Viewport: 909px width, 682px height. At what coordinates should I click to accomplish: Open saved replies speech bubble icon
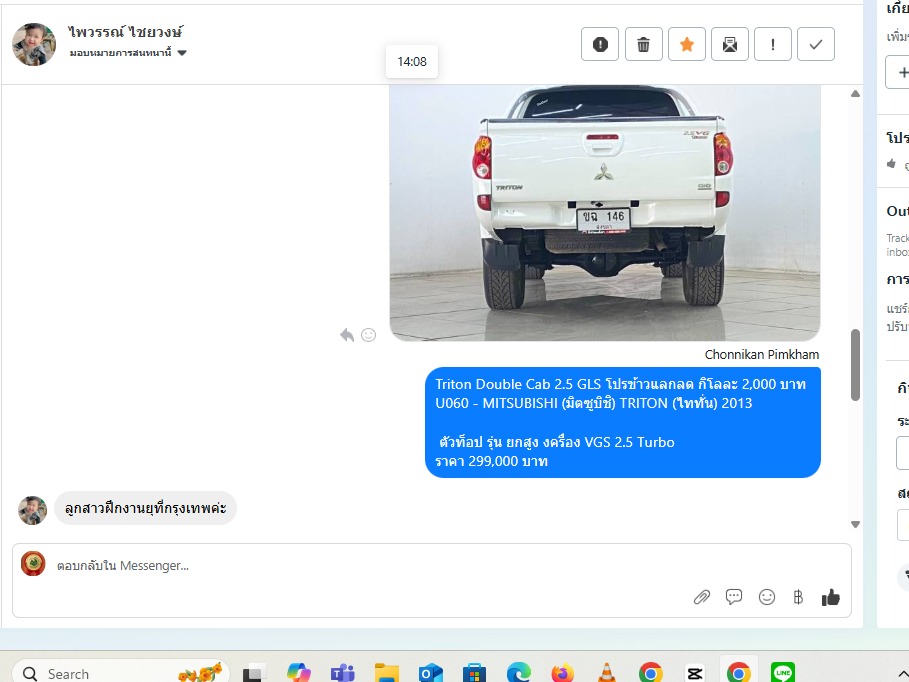(x=734, y=597)
